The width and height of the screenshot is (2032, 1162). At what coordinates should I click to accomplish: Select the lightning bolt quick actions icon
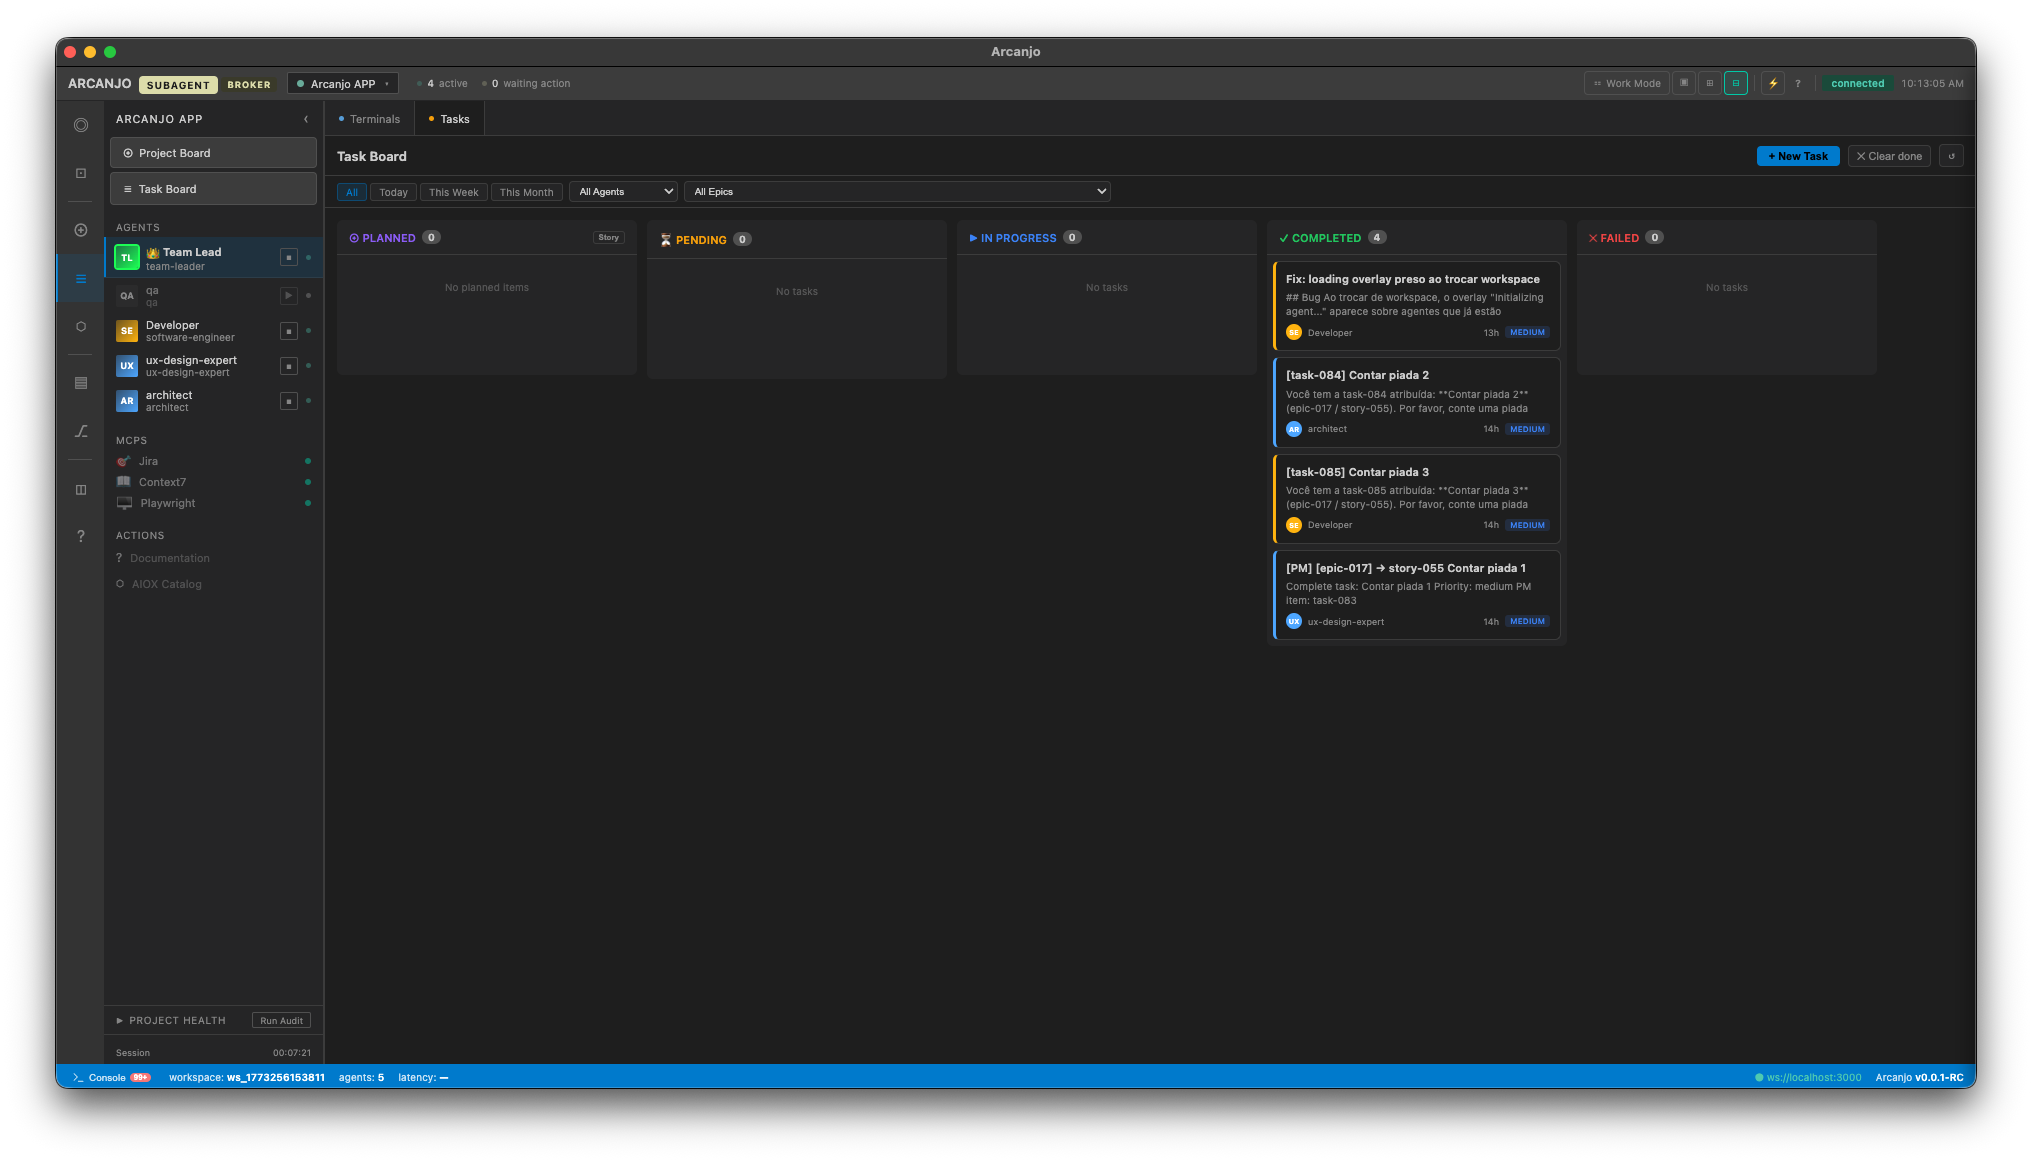click(1773, 83)
